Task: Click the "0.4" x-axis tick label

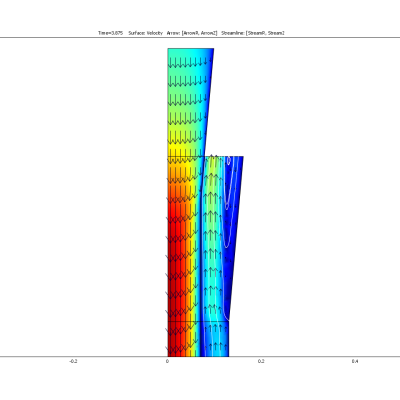Action: [x=355, y=361]
